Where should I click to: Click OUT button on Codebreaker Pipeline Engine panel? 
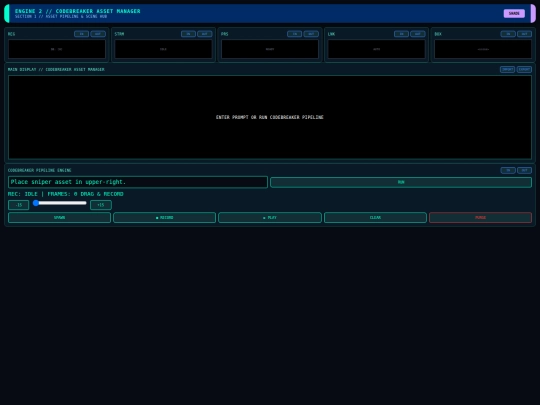coord(525,170)
